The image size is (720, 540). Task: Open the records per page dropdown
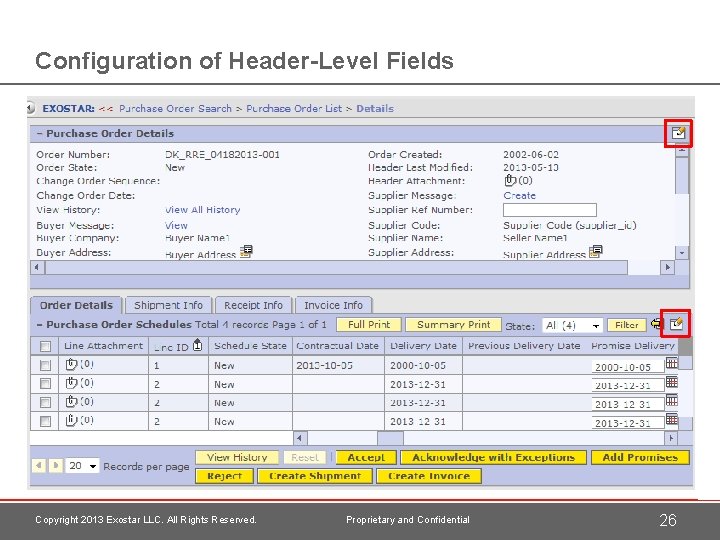coord(83,466)
